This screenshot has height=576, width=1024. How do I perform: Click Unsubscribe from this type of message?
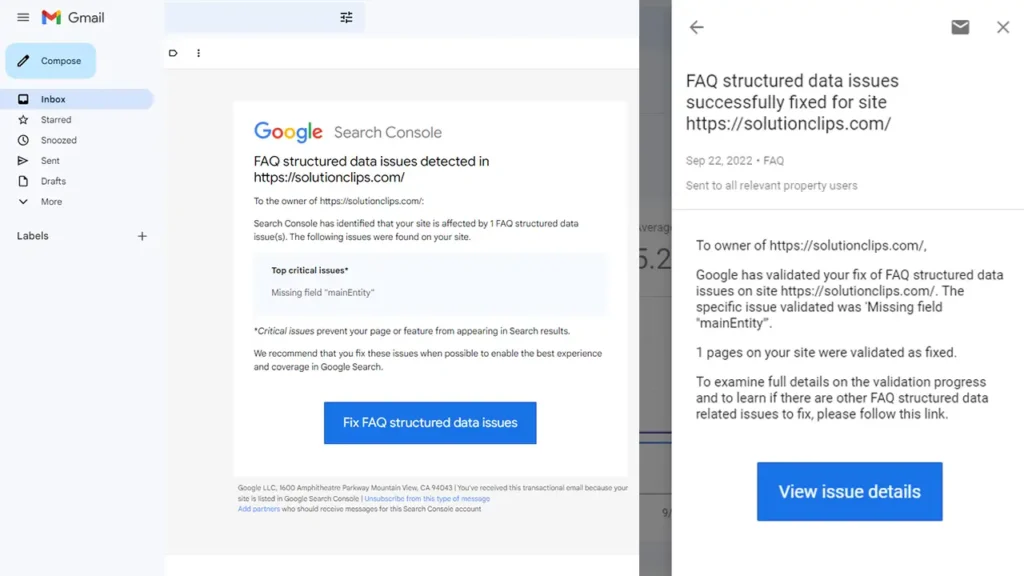pyautogui.click(x=427, y=498)
